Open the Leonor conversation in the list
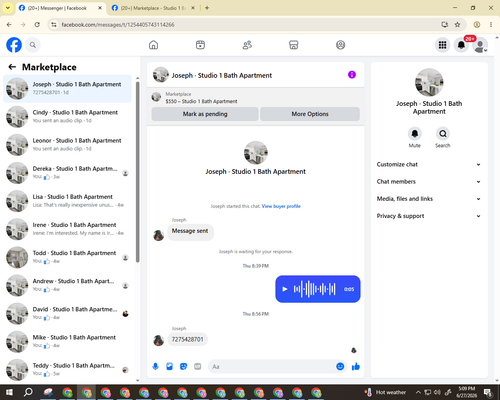Viewport: 500px width, 400px height. [x=67, y=145]
